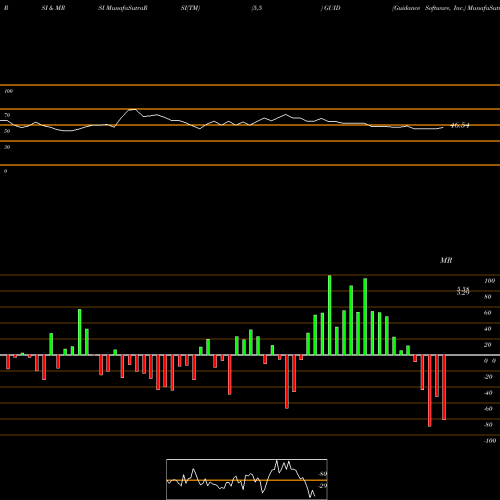Click the -20 label on MR axis

pyautogui.click(x=488, y=377)
